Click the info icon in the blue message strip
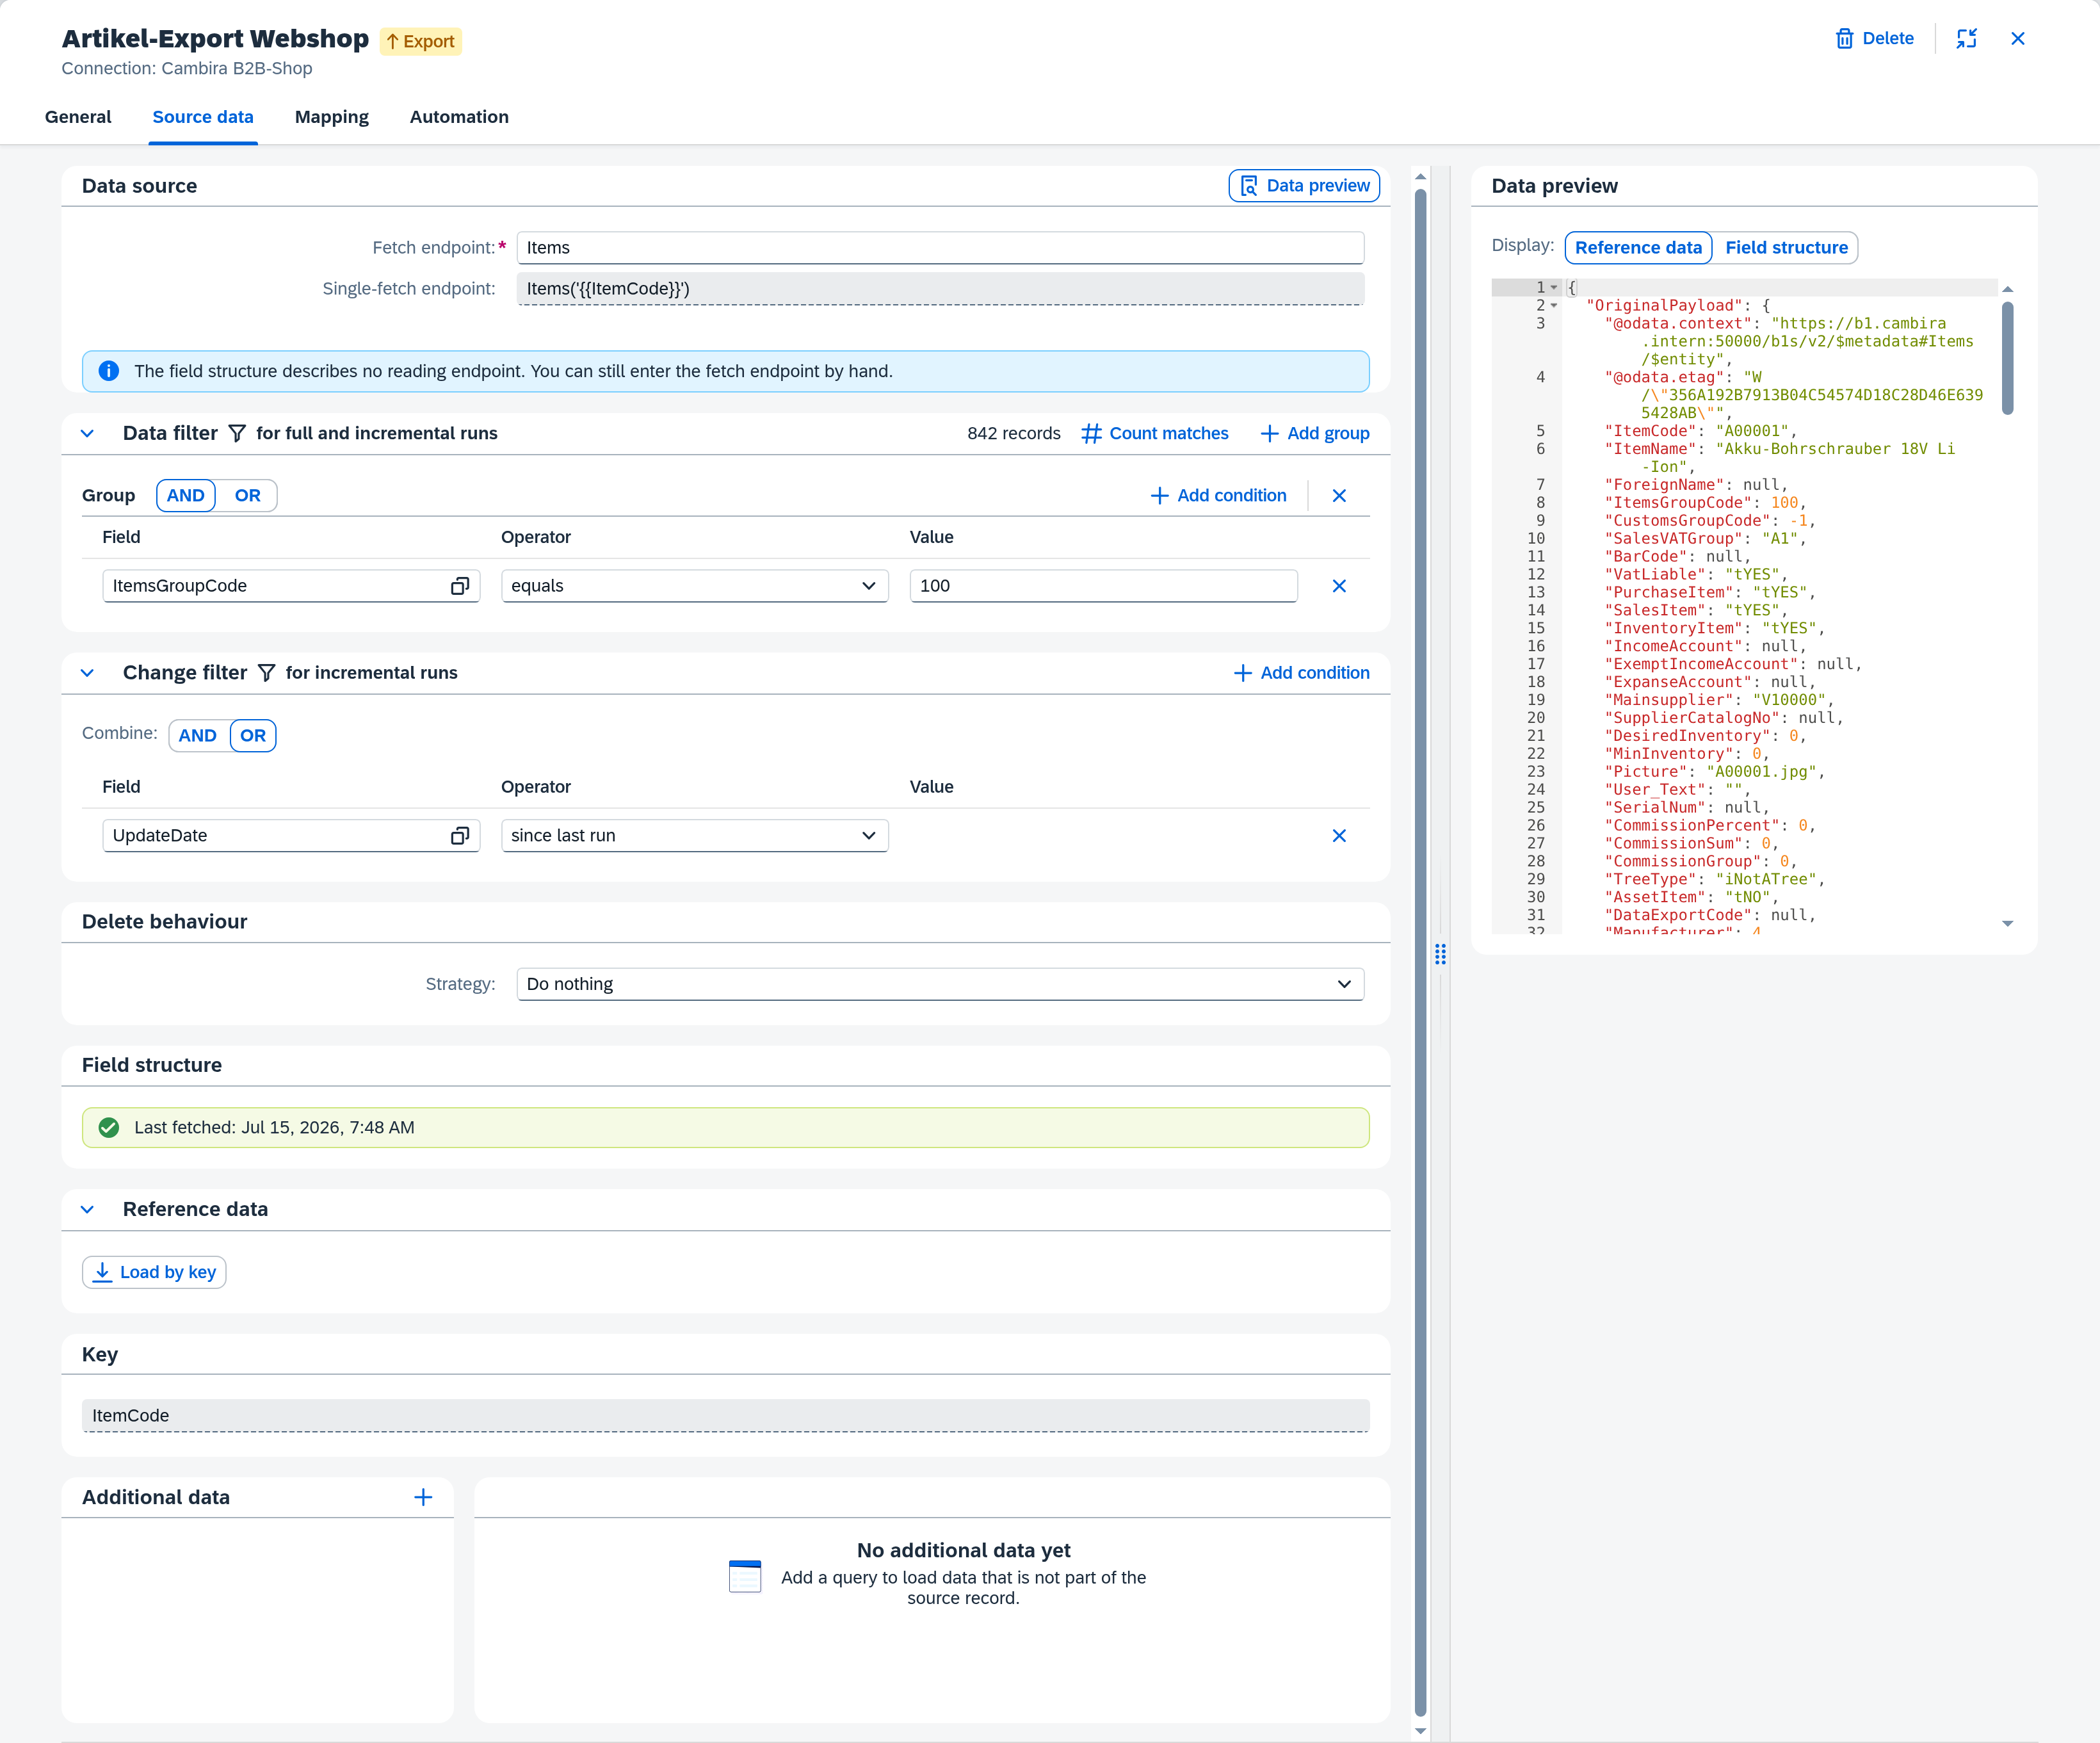The image size is (2100, 1743). [109, 371]
